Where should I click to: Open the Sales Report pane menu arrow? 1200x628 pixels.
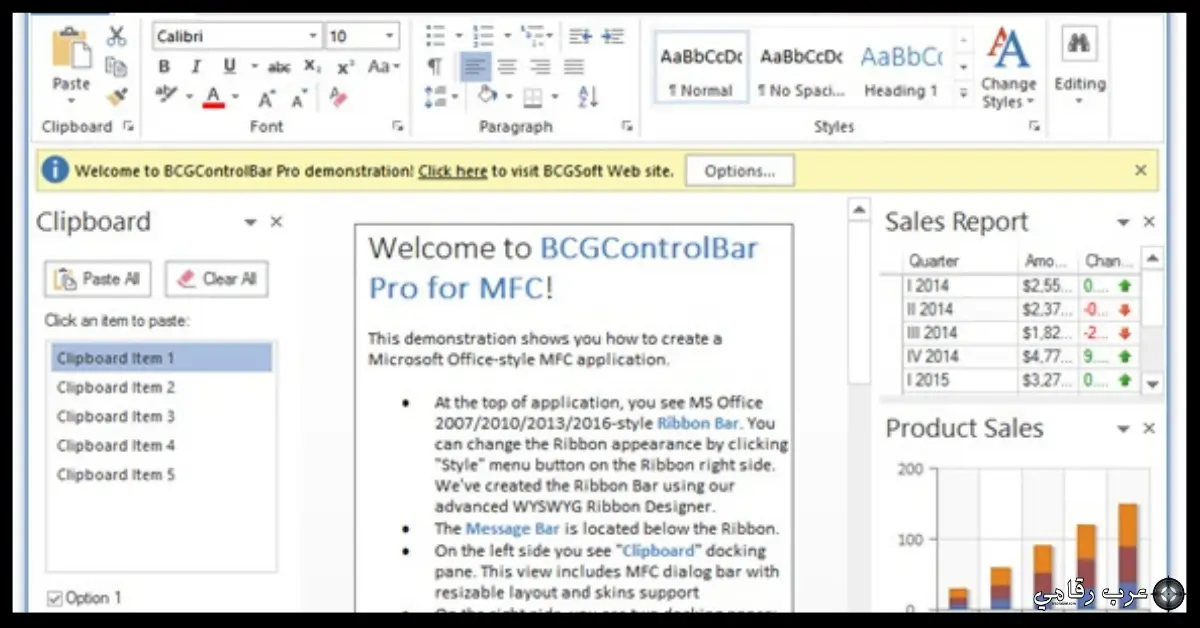(x=1123, y=223)
